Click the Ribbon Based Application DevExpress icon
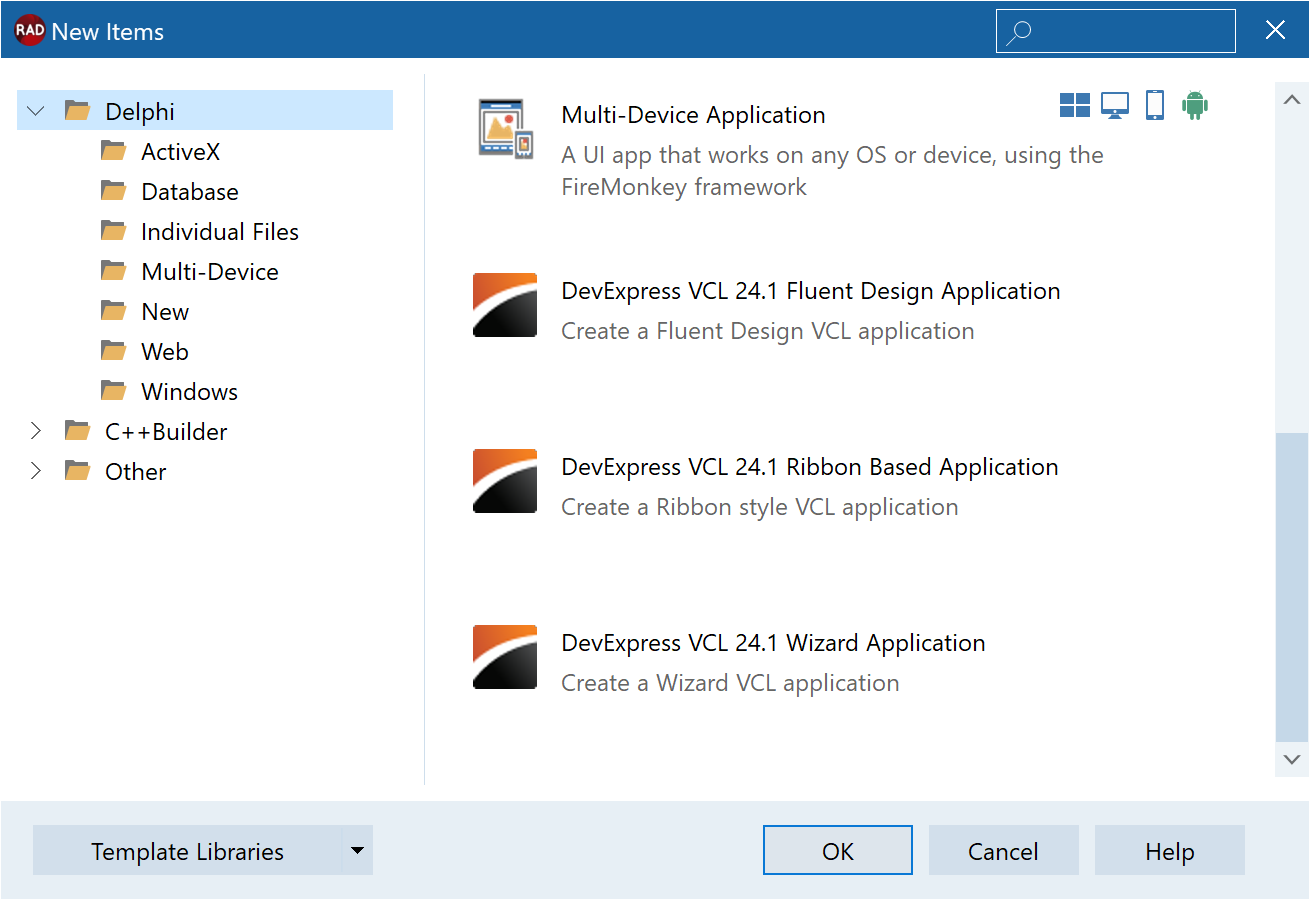 [505, 482]
